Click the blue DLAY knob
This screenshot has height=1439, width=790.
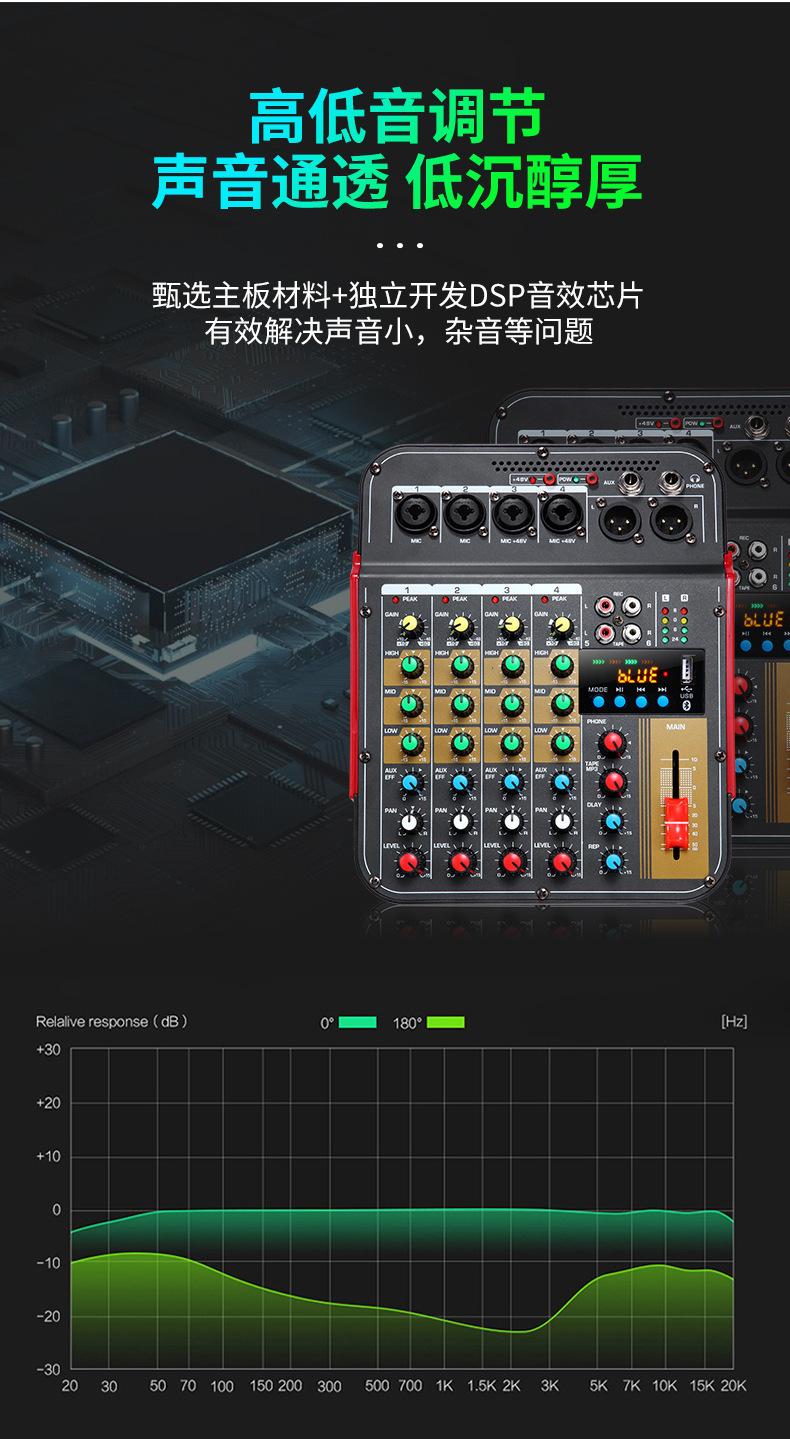(613, 820)
